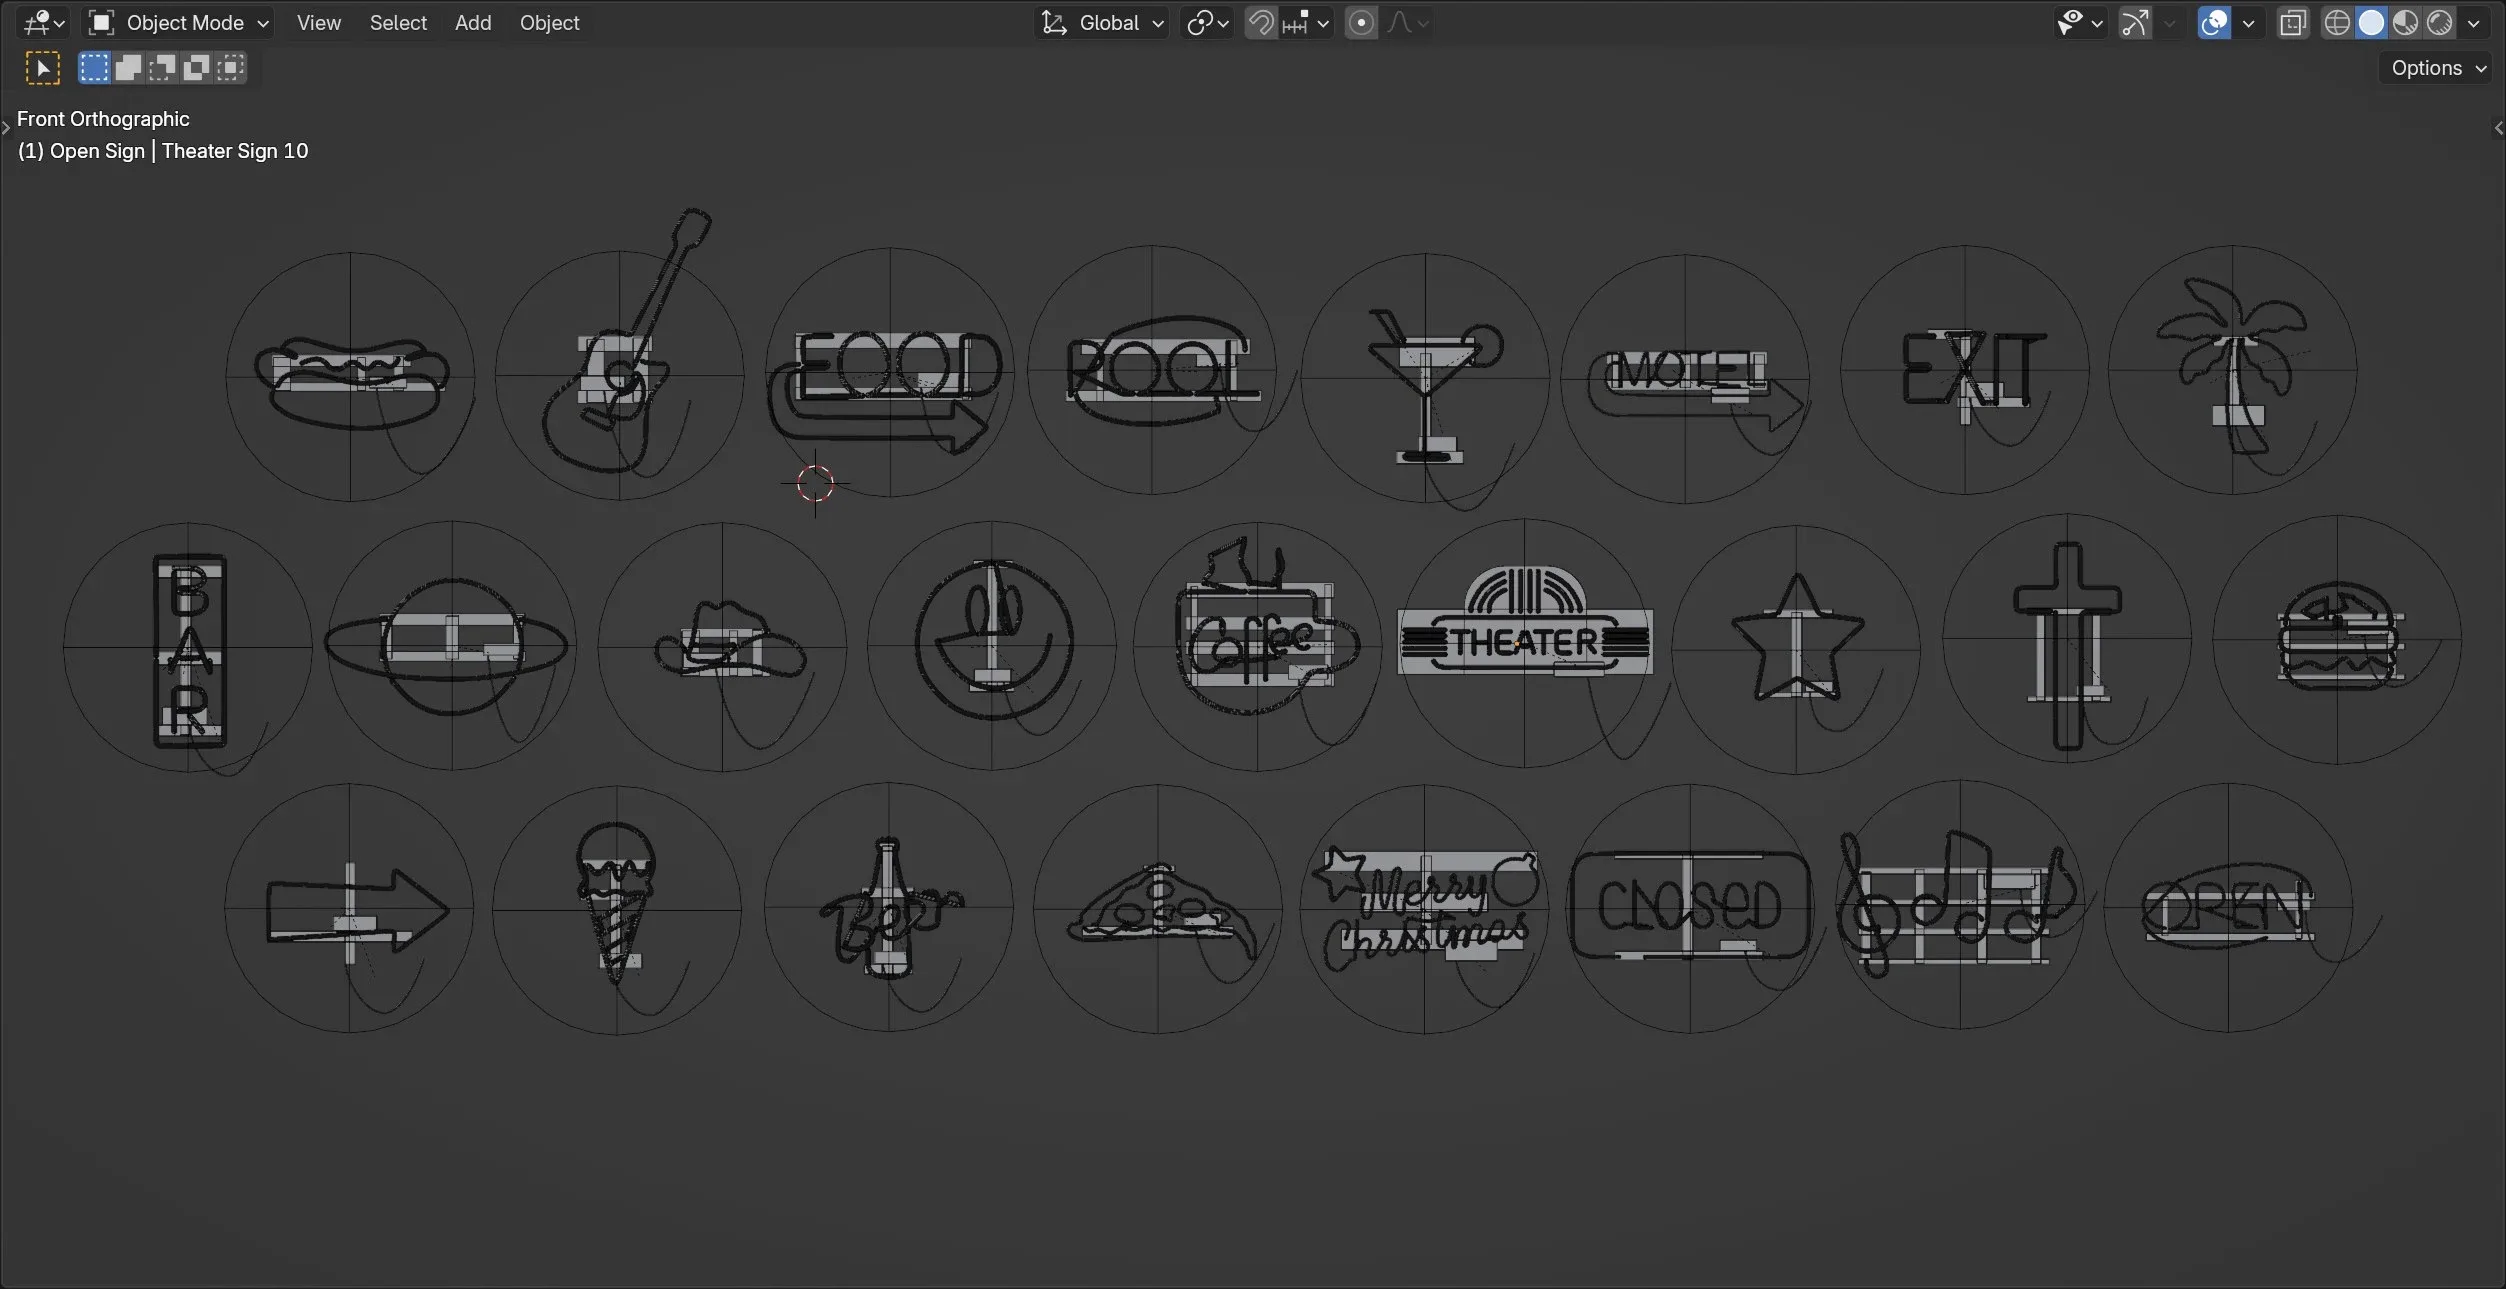Expand the Options dropdown
The image size is (2506, 1289).
[x=2437, y=68]
